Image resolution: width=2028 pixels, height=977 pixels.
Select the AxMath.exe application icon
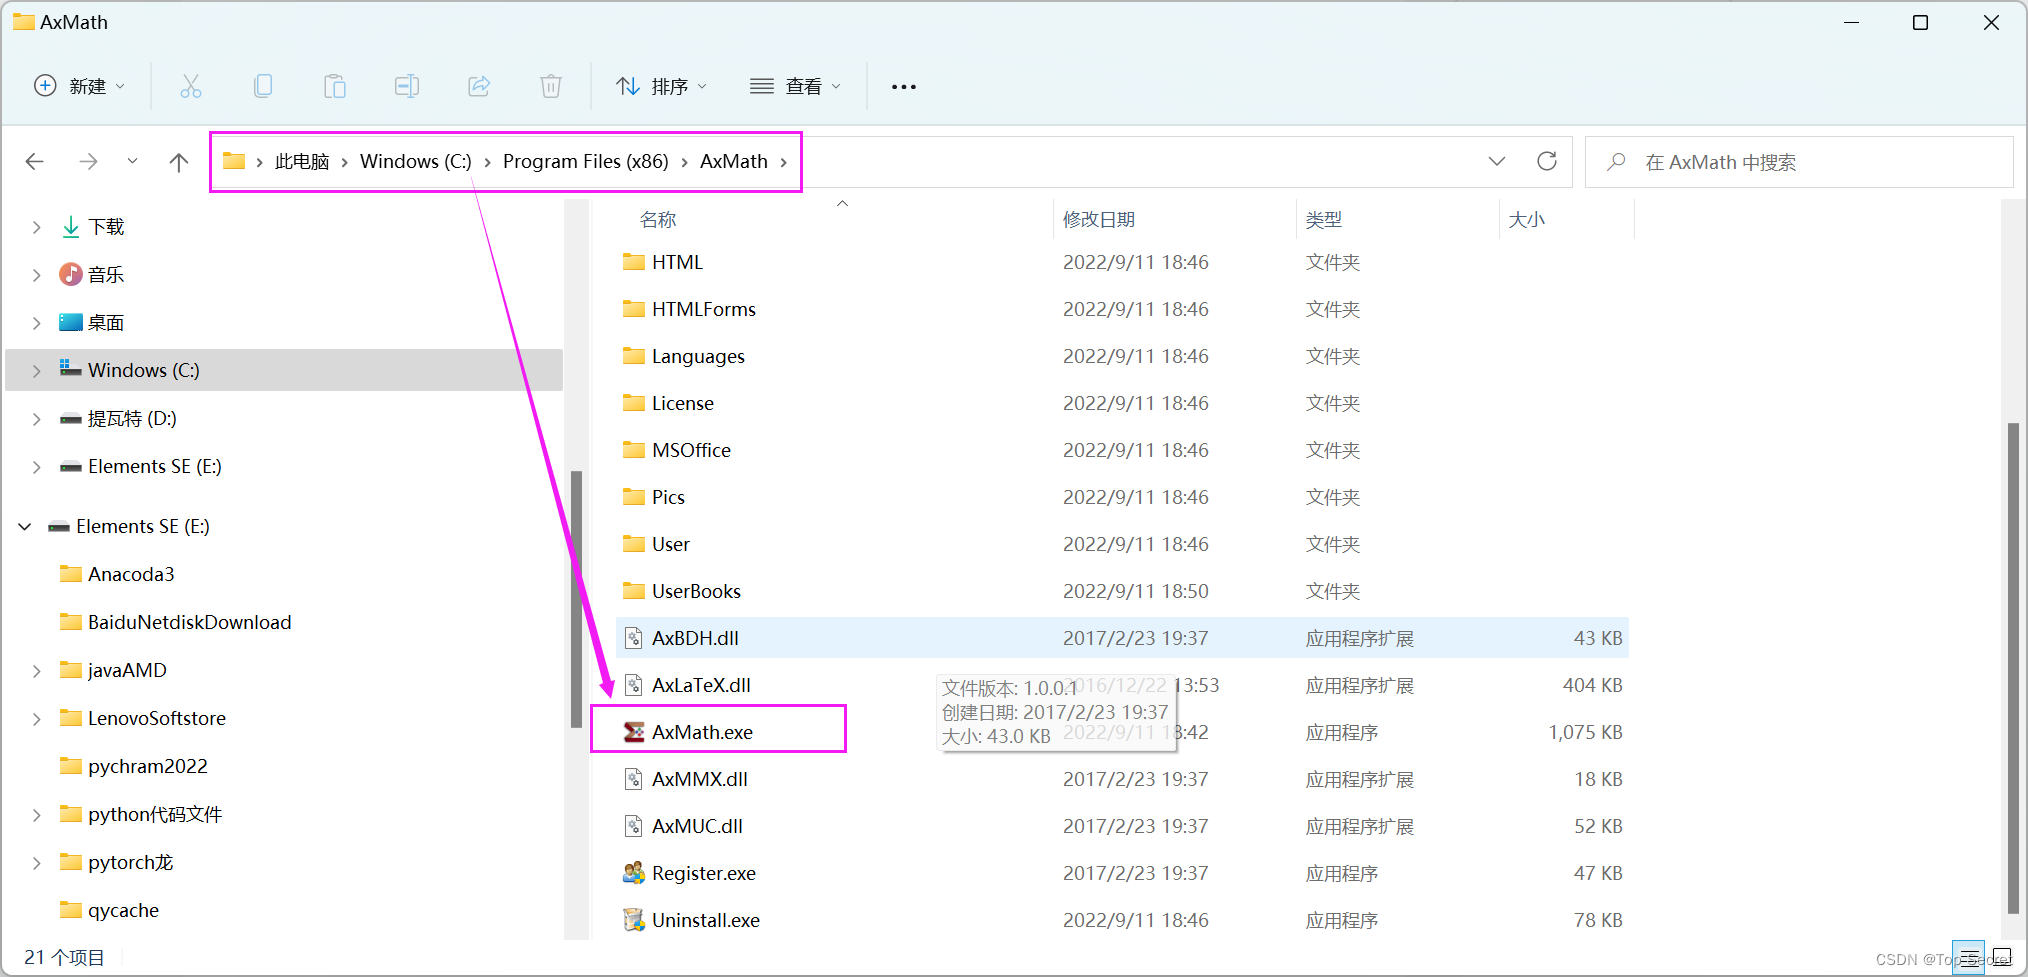point(634,732)
